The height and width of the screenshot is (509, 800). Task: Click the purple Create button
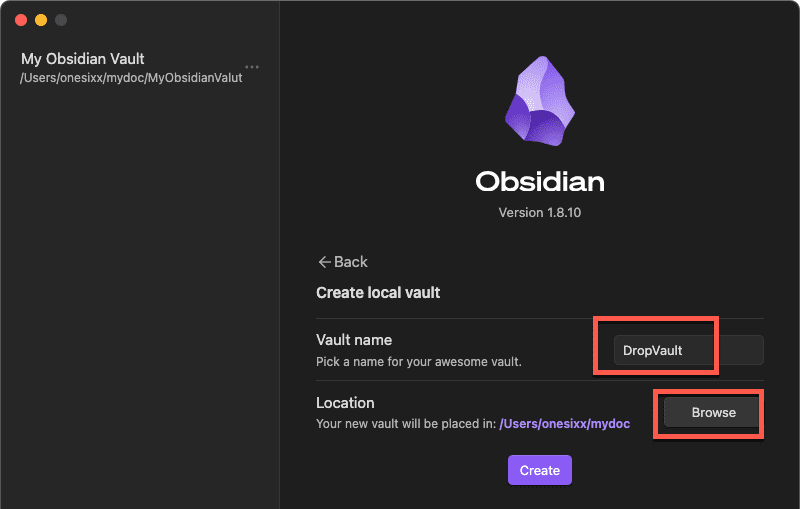[x=539, y=470]
